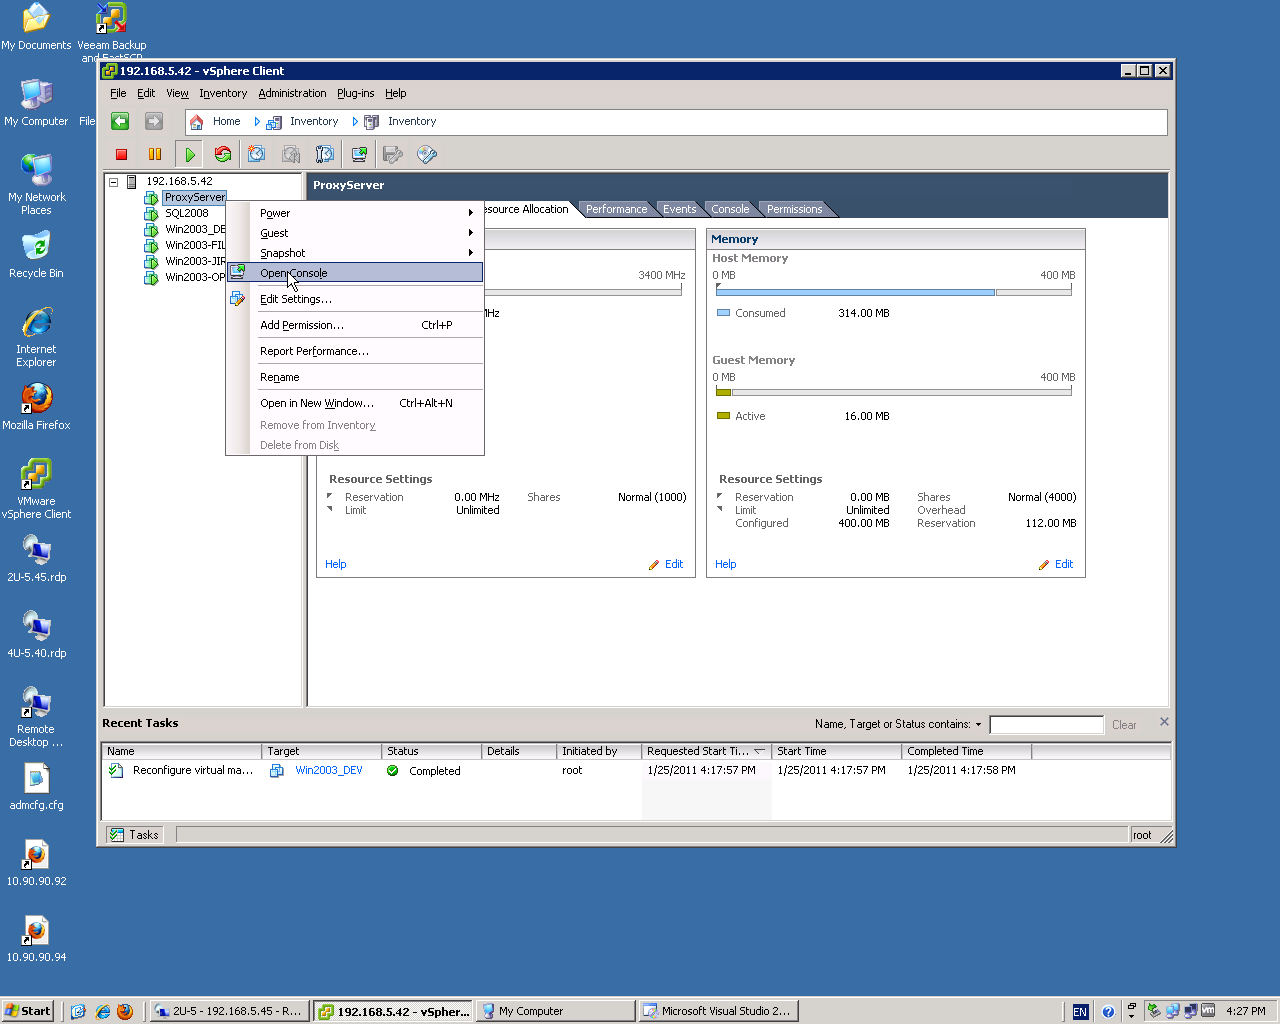Screen dimensions: 1280x1024
Task: Click the second Inventory breadcrumb
Action: click(x=412, y=122)
